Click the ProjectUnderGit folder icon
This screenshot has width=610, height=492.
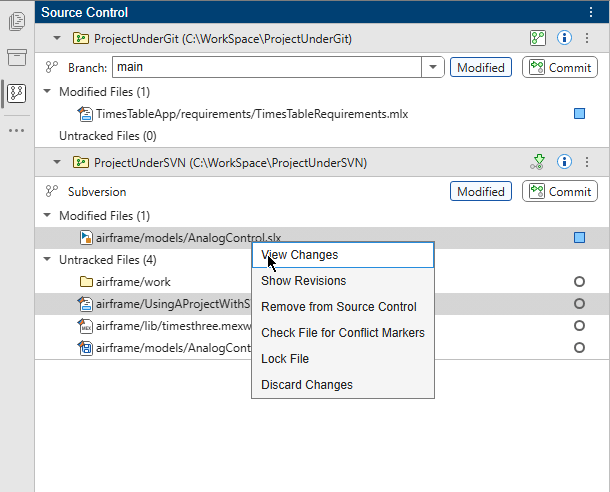coord(81,39)
